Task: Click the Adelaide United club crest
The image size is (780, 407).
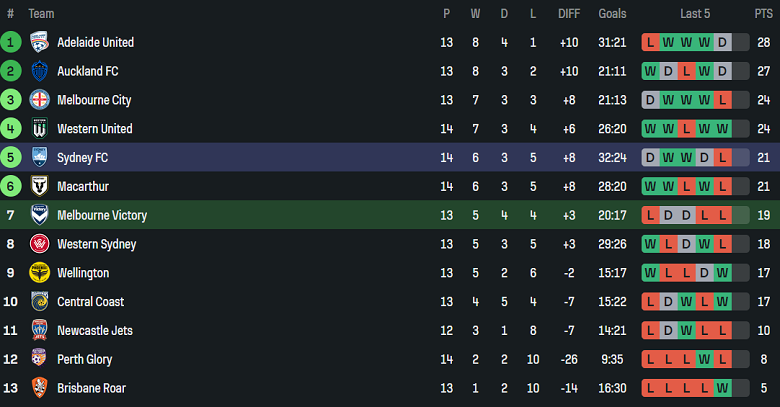Action: 39,42
